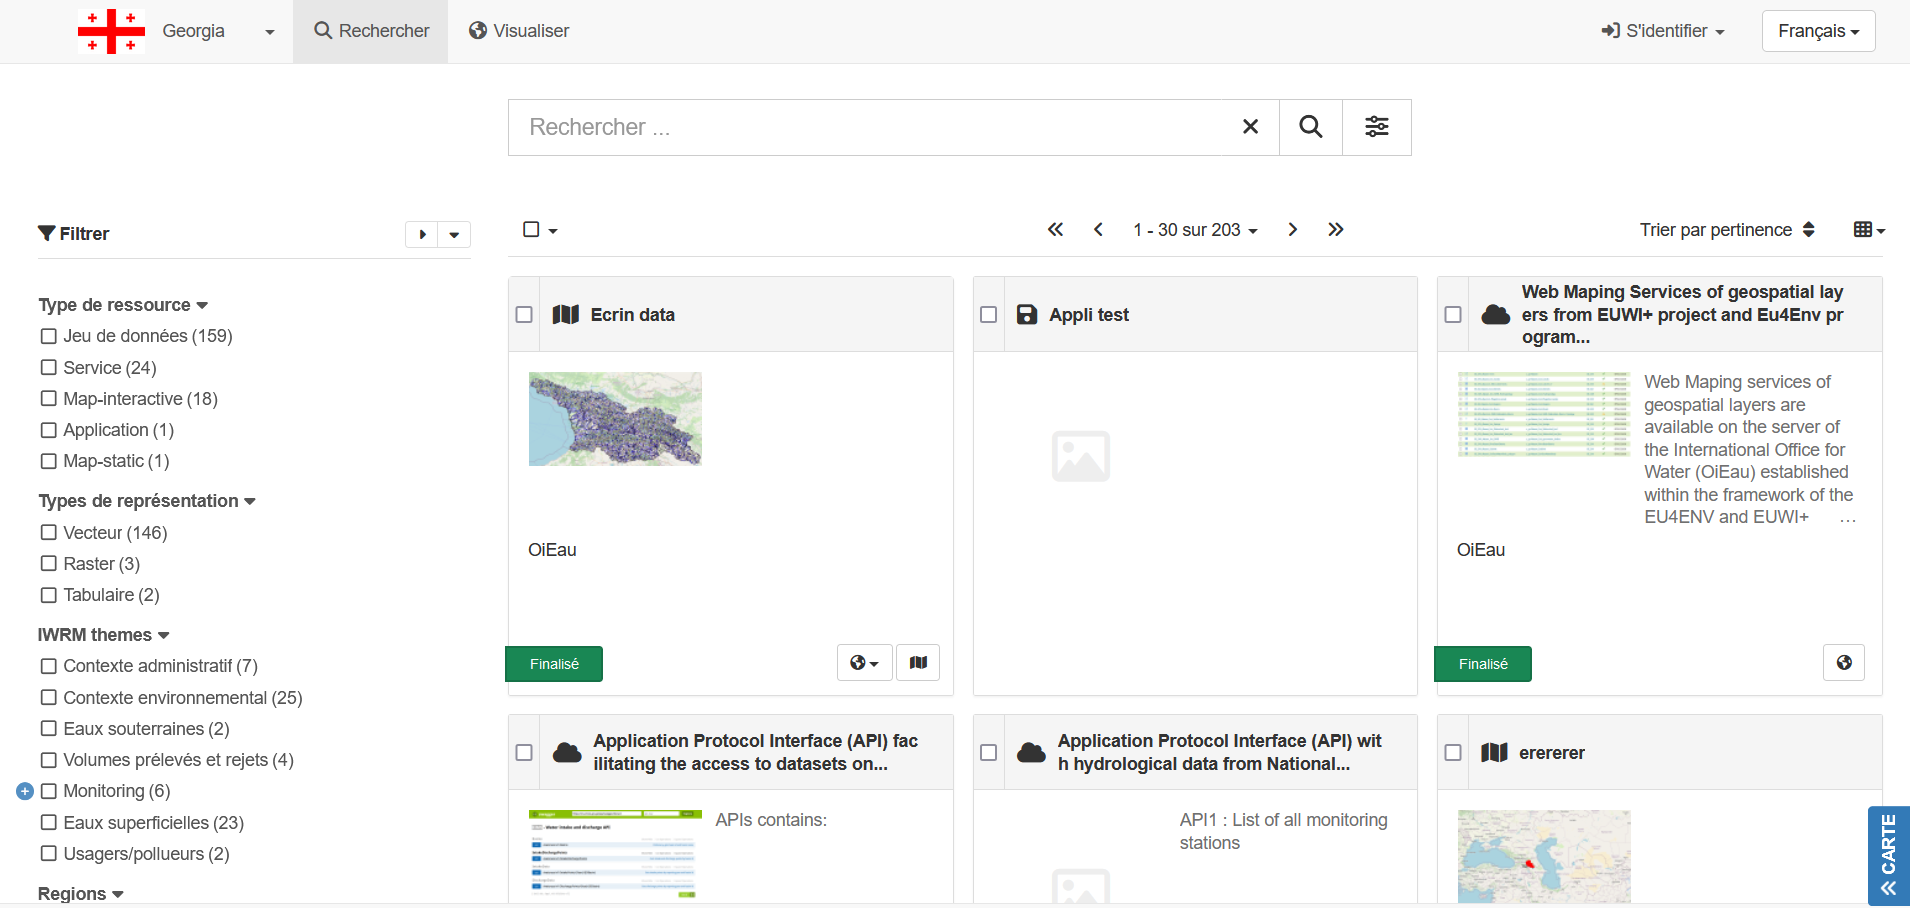
Task: Click the Filtrer funnel heading
Action: [73, 234]
